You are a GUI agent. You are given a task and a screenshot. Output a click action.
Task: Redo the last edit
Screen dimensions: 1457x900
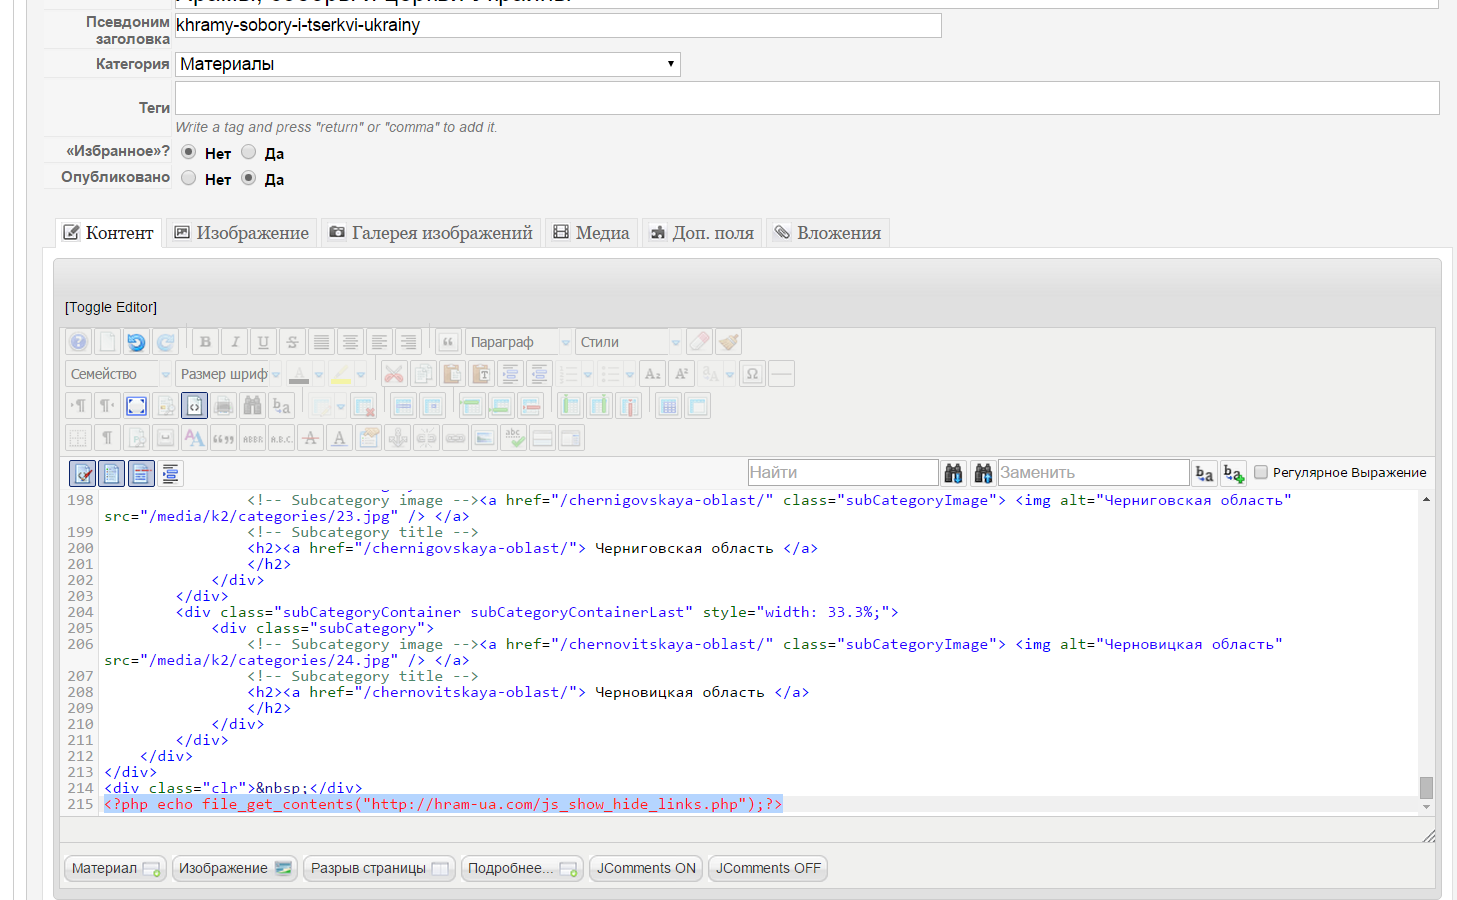tap(165, 342)
